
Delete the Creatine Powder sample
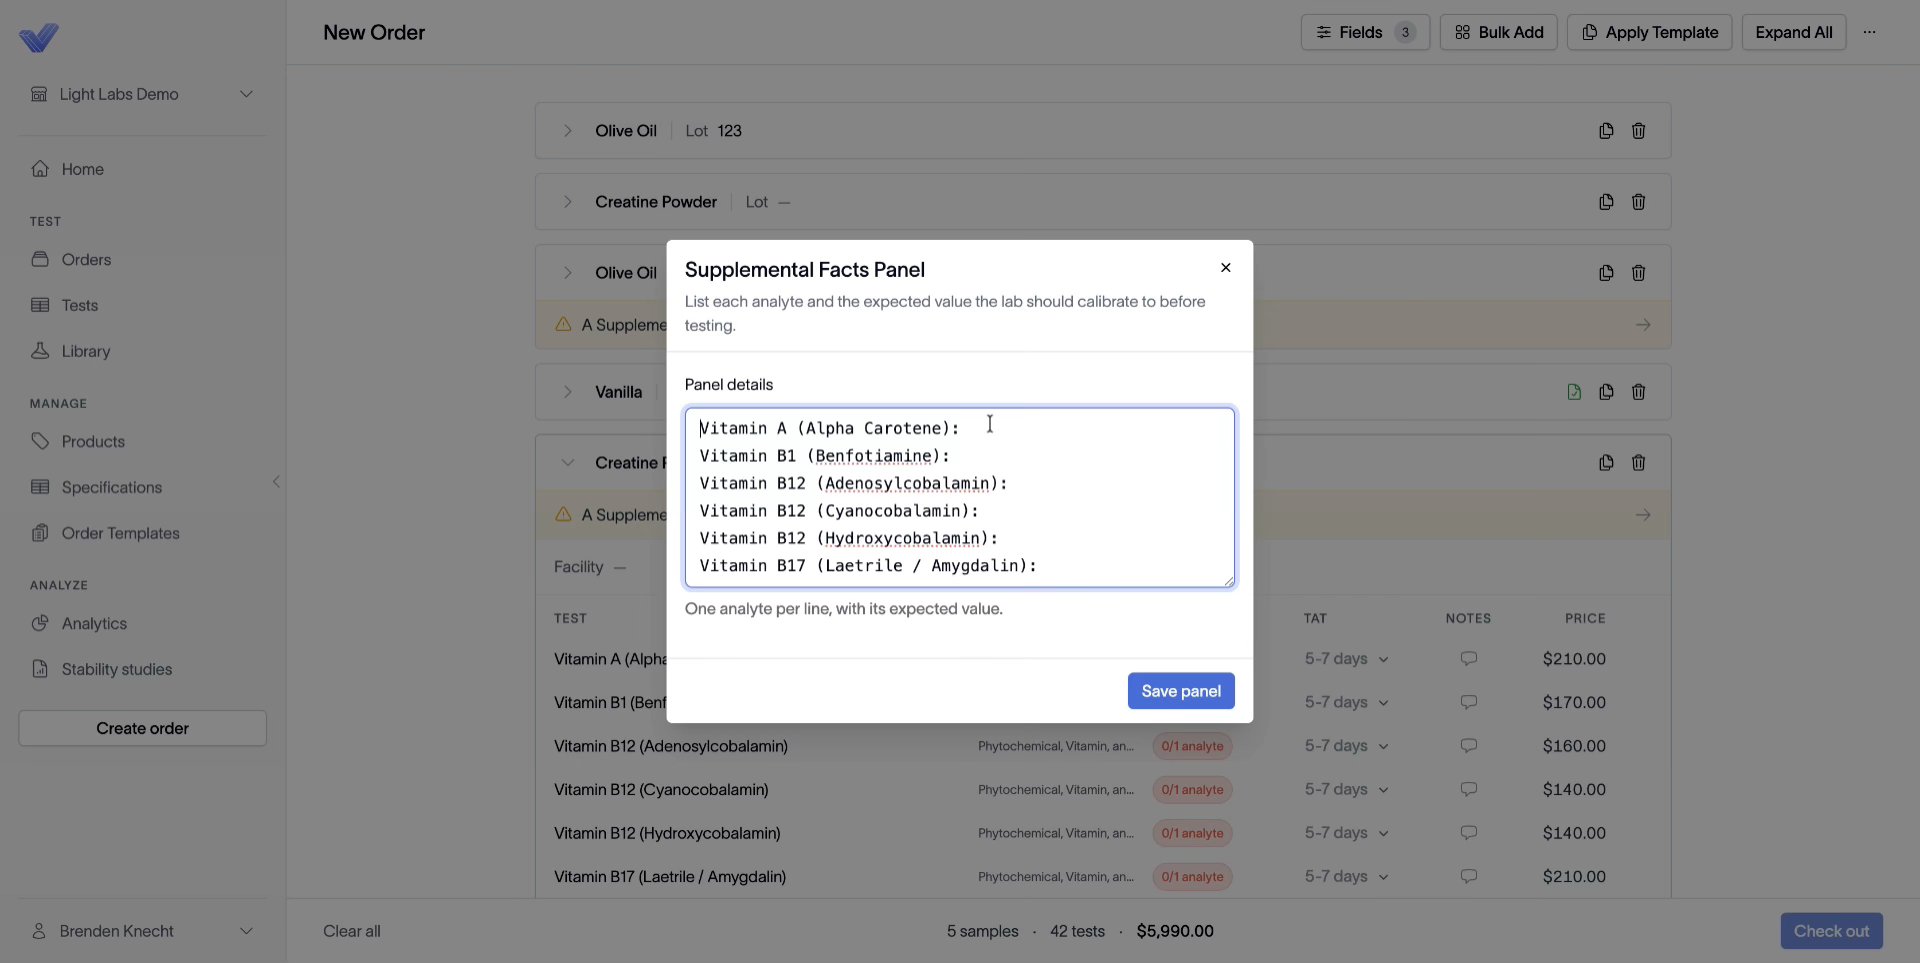pos(1638,202)
